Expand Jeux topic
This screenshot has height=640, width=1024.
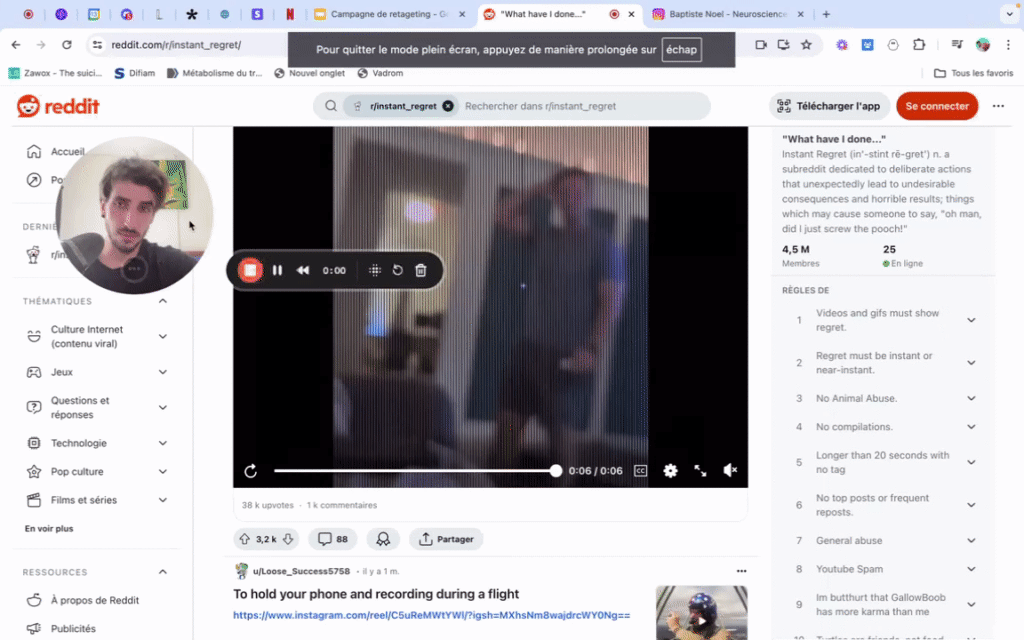pos(163,372)
